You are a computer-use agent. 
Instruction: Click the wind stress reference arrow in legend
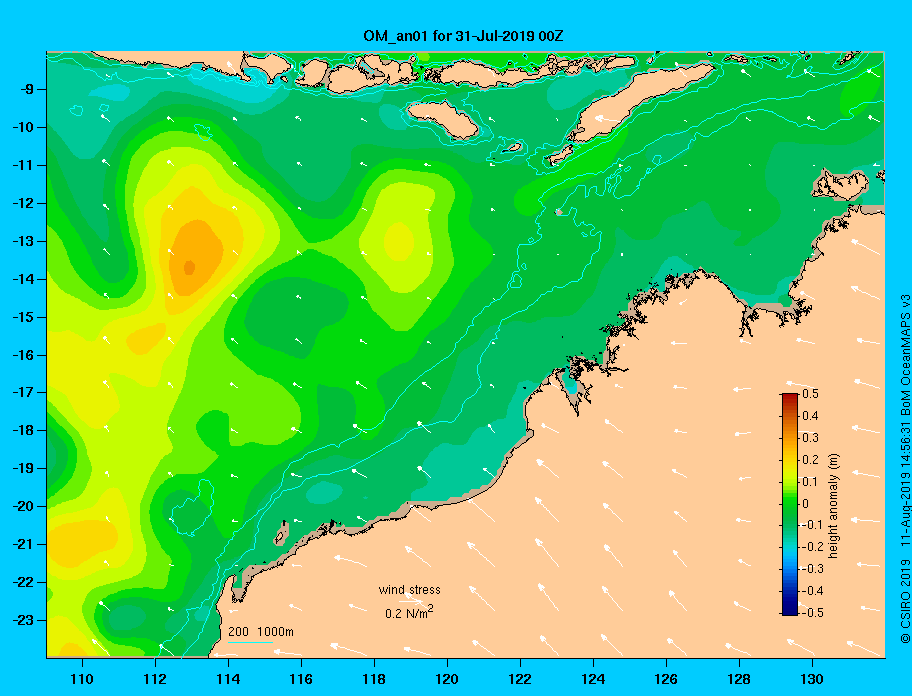413,601
